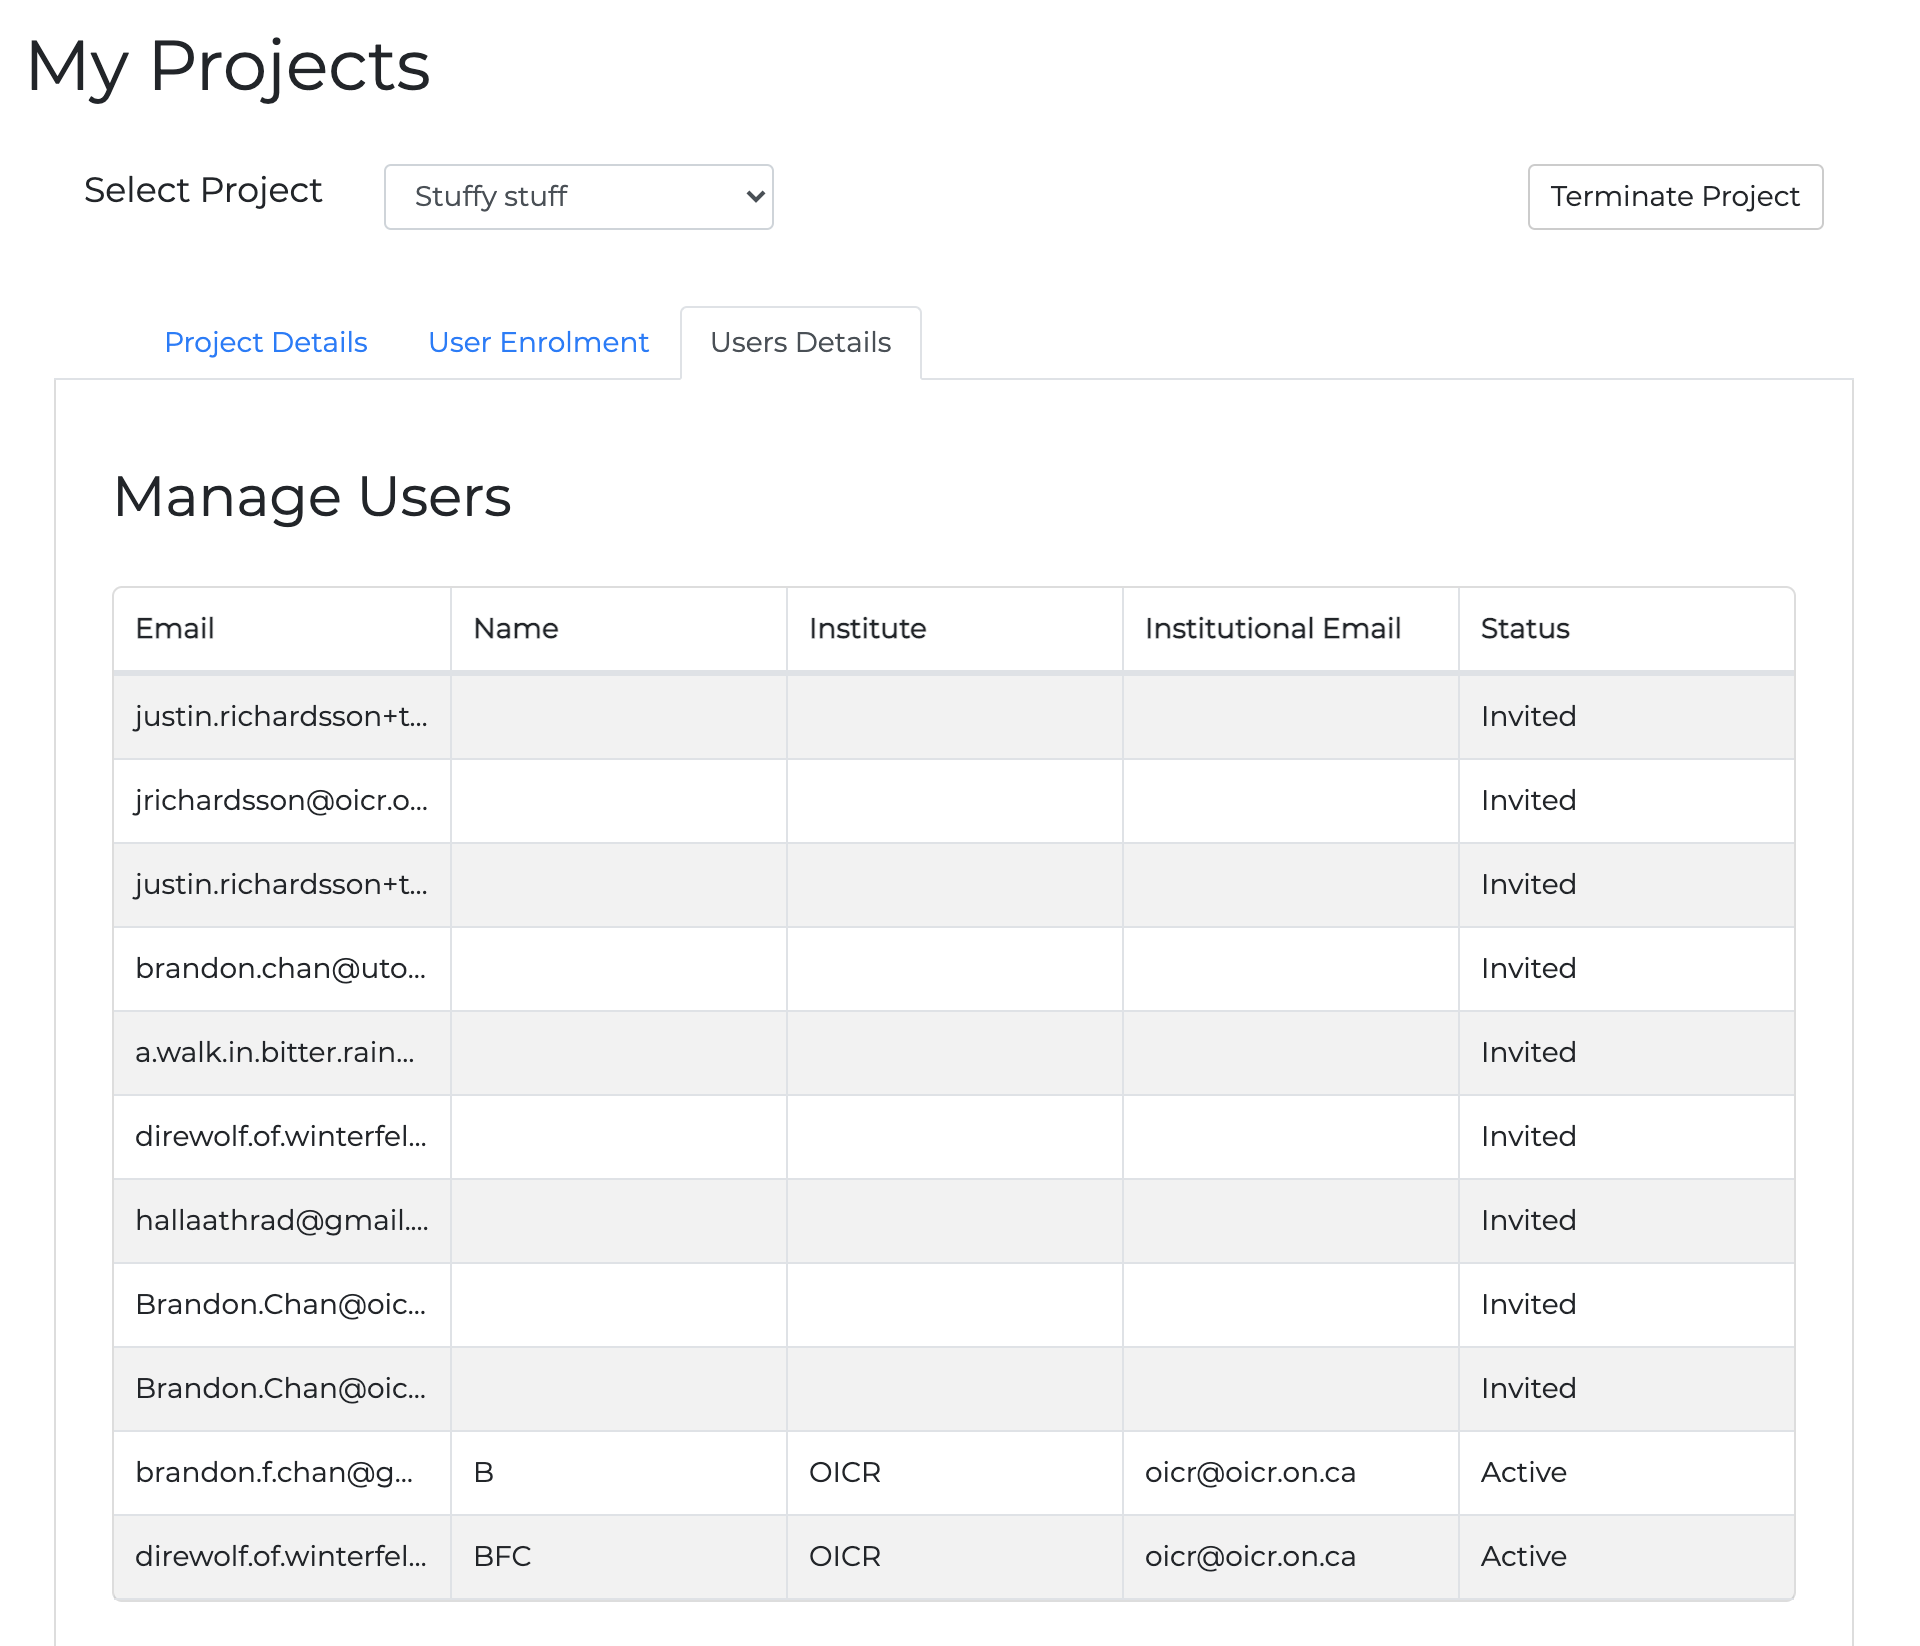Click oicr@oicr.on.ca in the BFC row
The height and width of the screenshot is (1646, 1920).
click(1290, 1557)
